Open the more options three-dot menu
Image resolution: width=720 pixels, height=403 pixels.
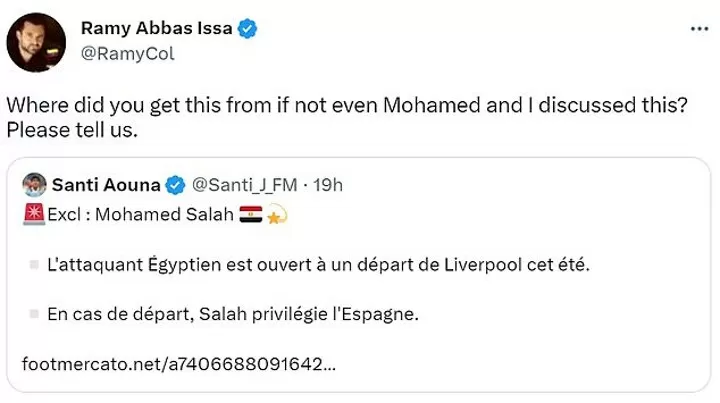699,29
